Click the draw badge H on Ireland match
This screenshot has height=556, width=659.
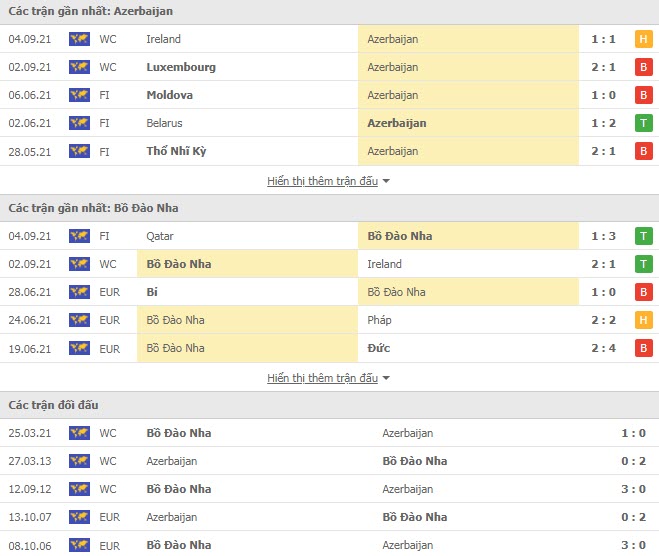point(643,39)
